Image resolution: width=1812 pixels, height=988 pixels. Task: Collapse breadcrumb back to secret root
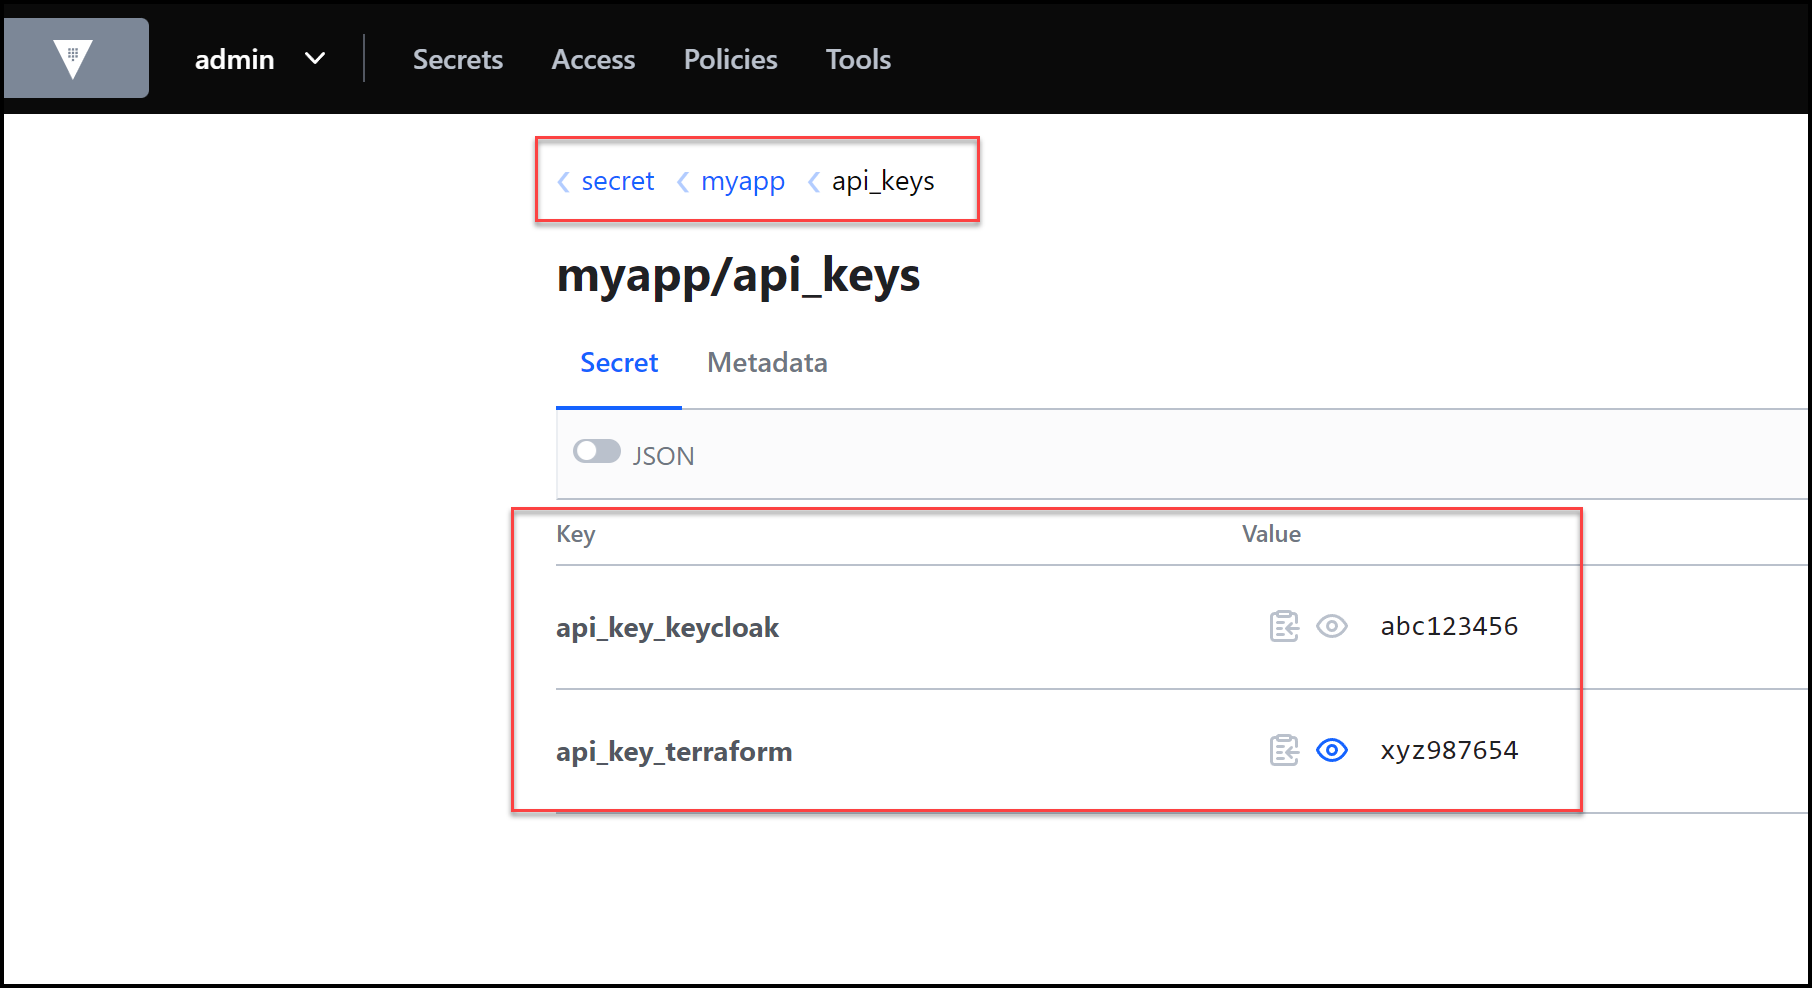click(x=617, y=181)
